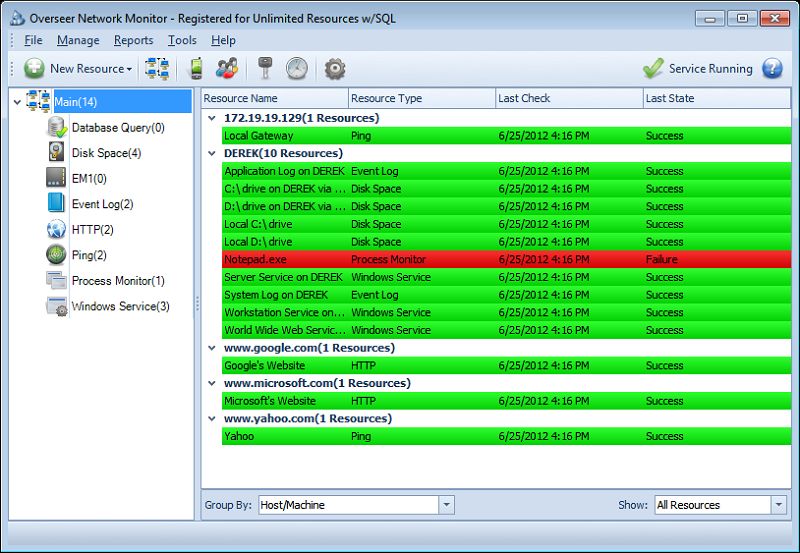The image size is (800, 553).
Task: Click the Process Monitor icon in tree
Action: click(56, 280)
